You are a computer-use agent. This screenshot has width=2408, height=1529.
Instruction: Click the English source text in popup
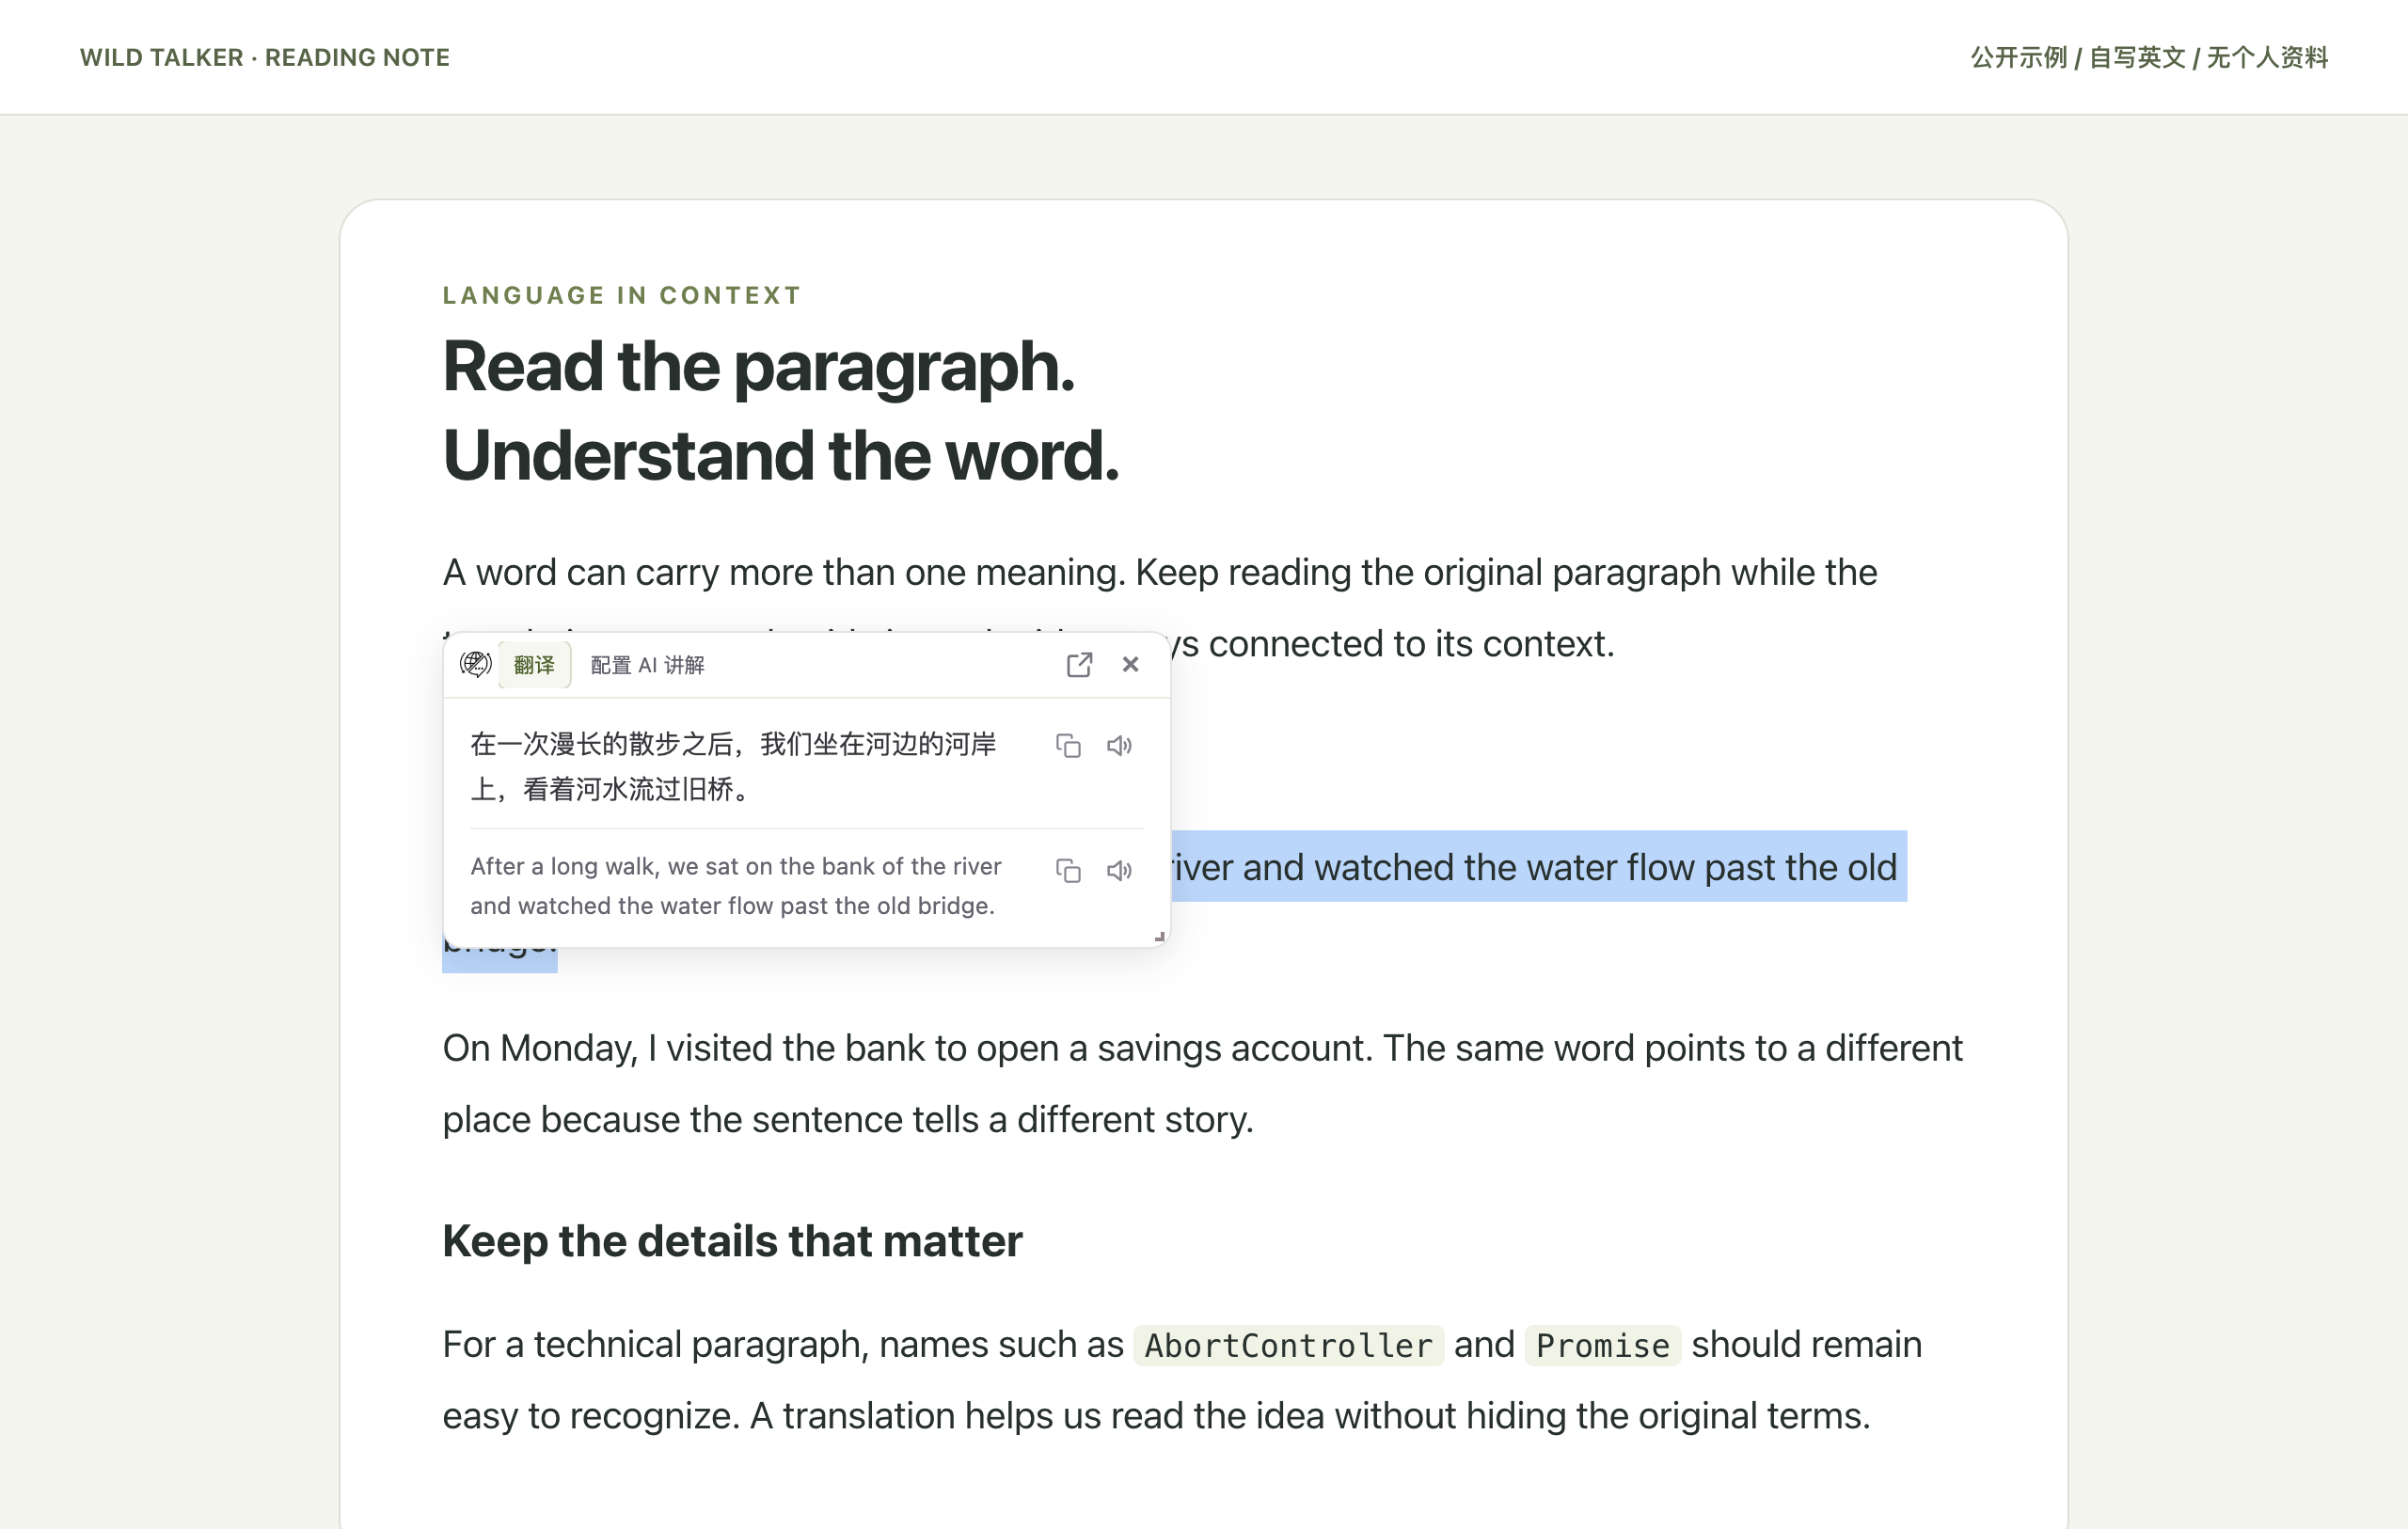point(736,886)
